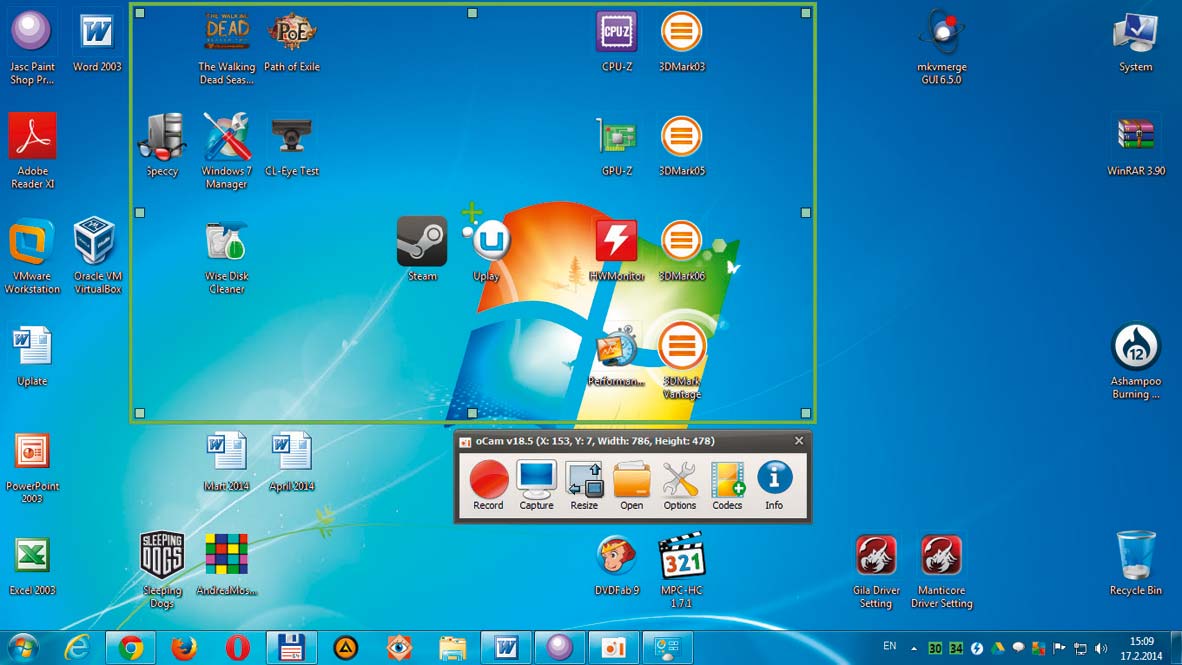The width and height of the screenshot is (1182, 665).
Task: Select the MPC-HC 1.7.1 icon
Action: (x=681, y=570)
